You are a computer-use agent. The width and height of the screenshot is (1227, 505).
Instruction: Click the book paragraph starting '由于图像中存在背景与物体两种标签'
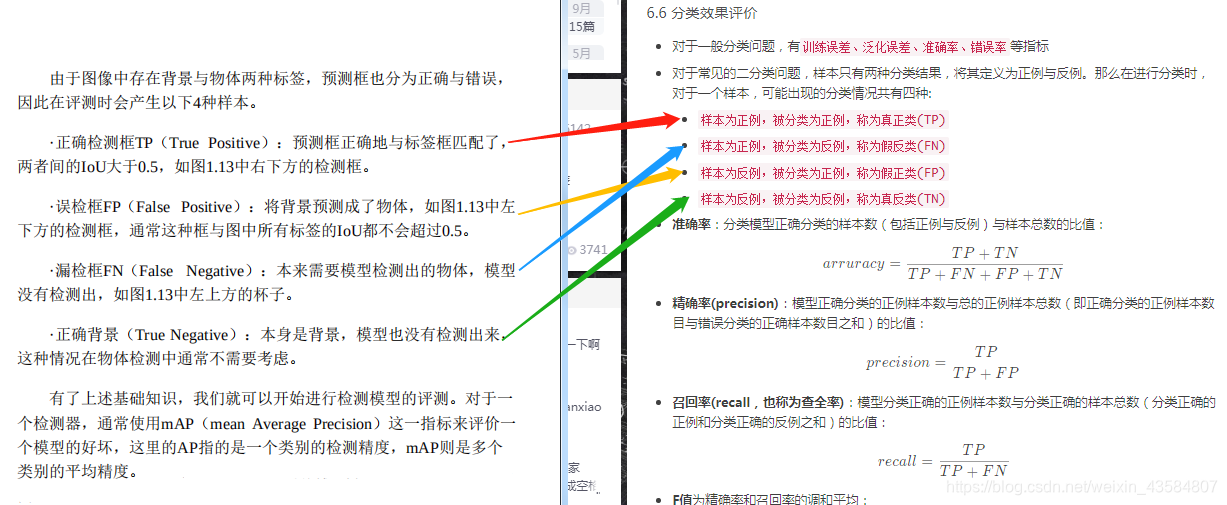267,90
